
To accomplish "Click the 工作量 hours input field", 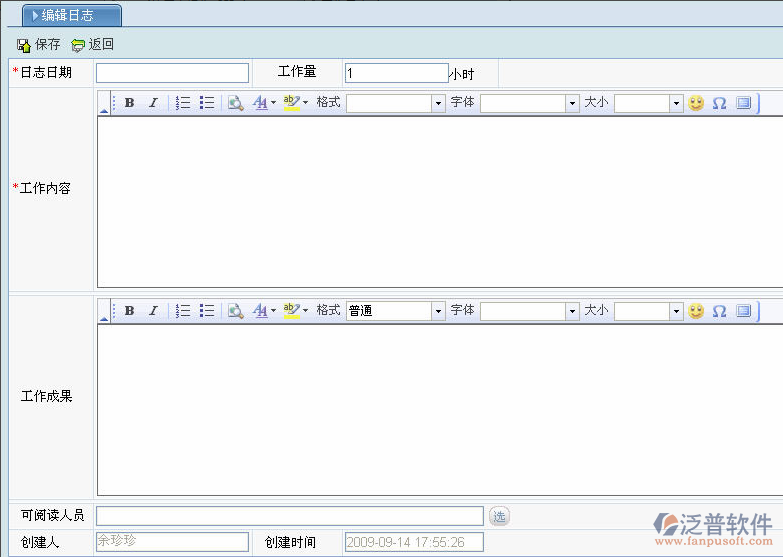I will point(396,73).
